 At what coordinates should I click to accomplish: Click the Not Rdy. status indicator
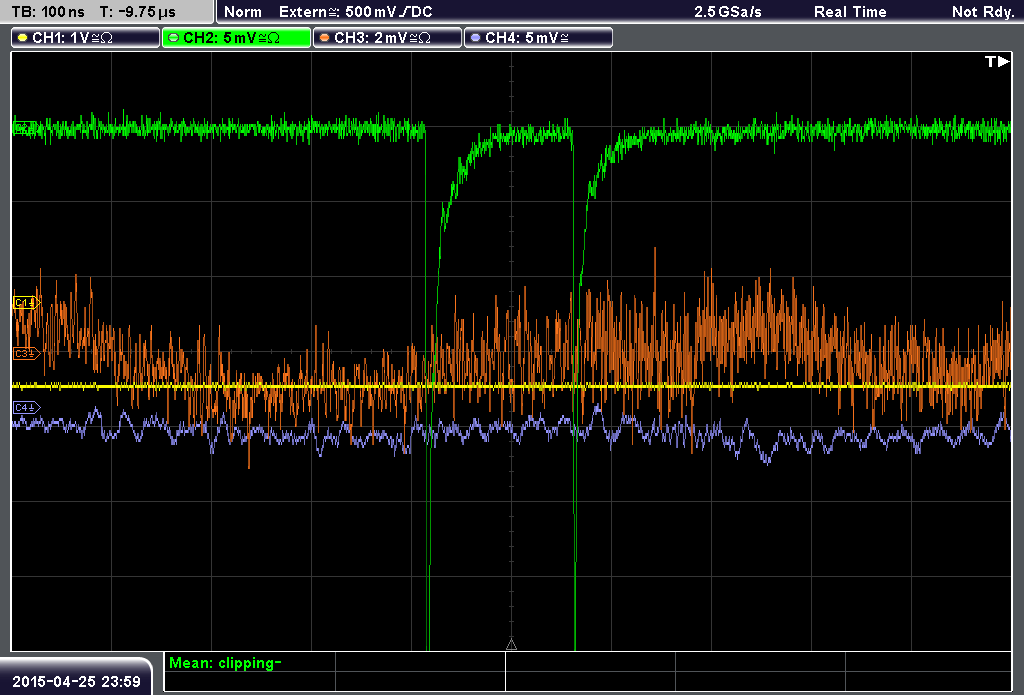[983, 12]
